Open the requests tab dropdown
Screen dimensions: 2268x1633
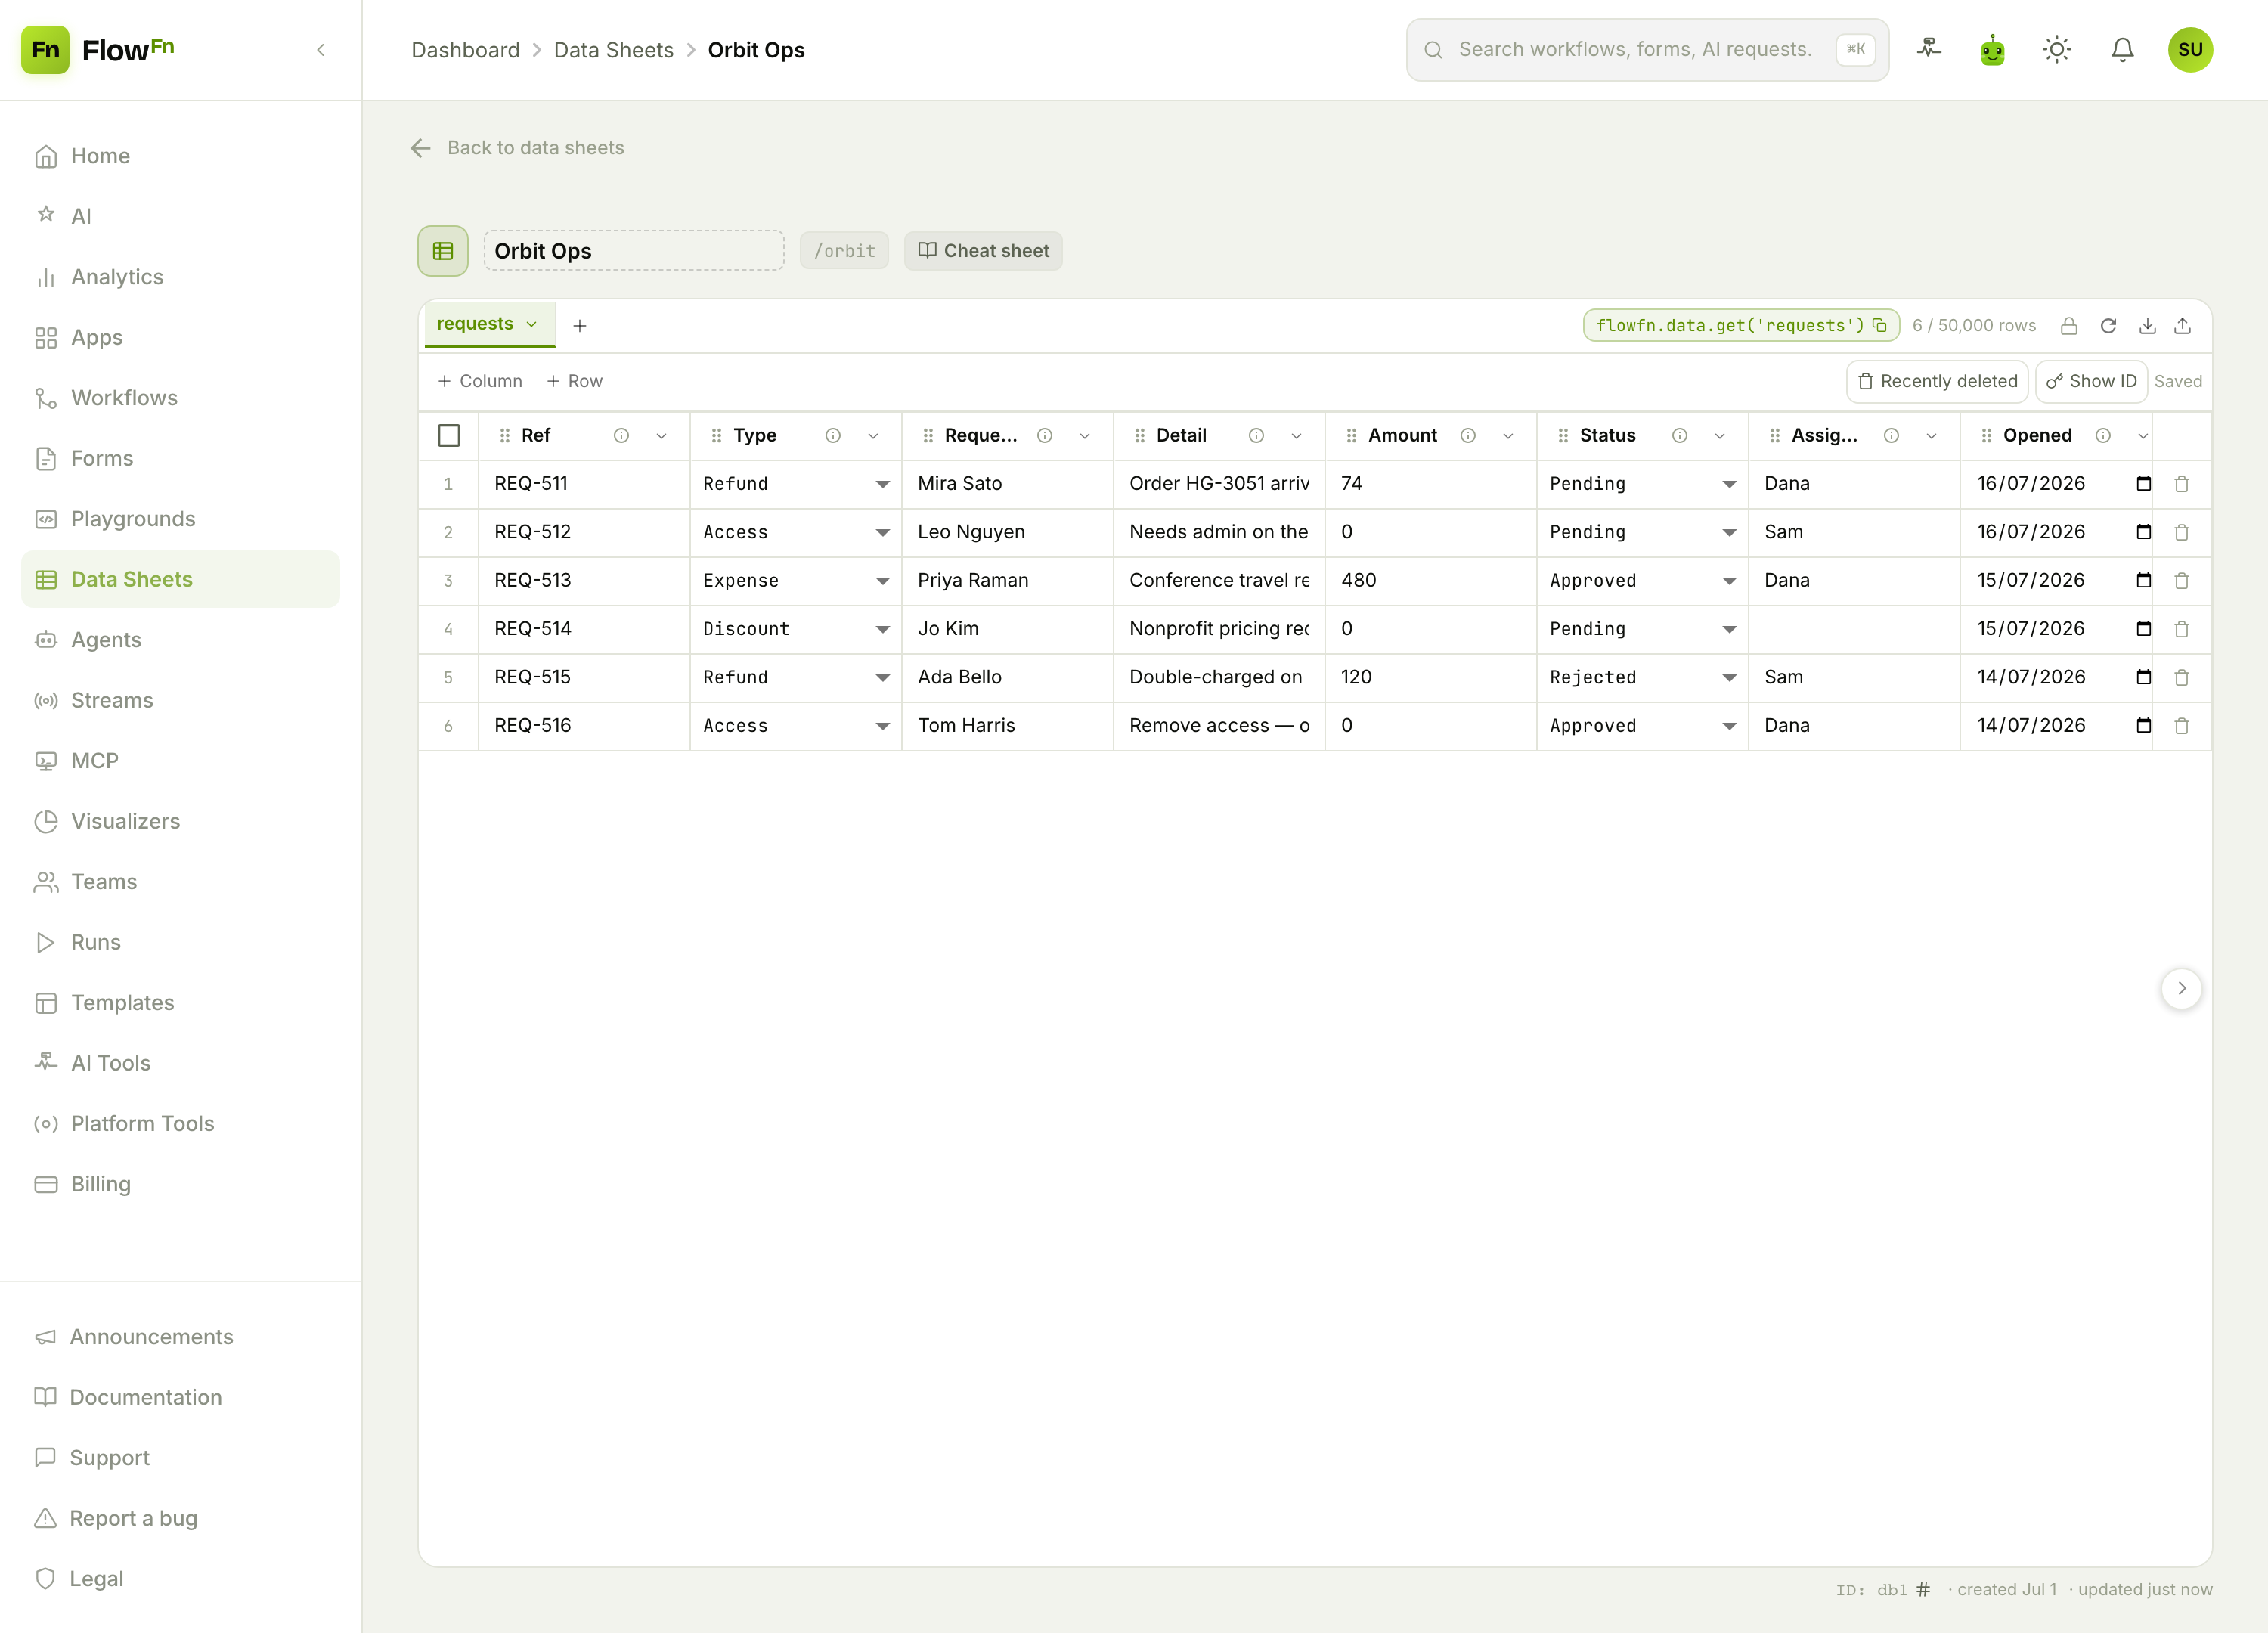(x=532, y=324)
